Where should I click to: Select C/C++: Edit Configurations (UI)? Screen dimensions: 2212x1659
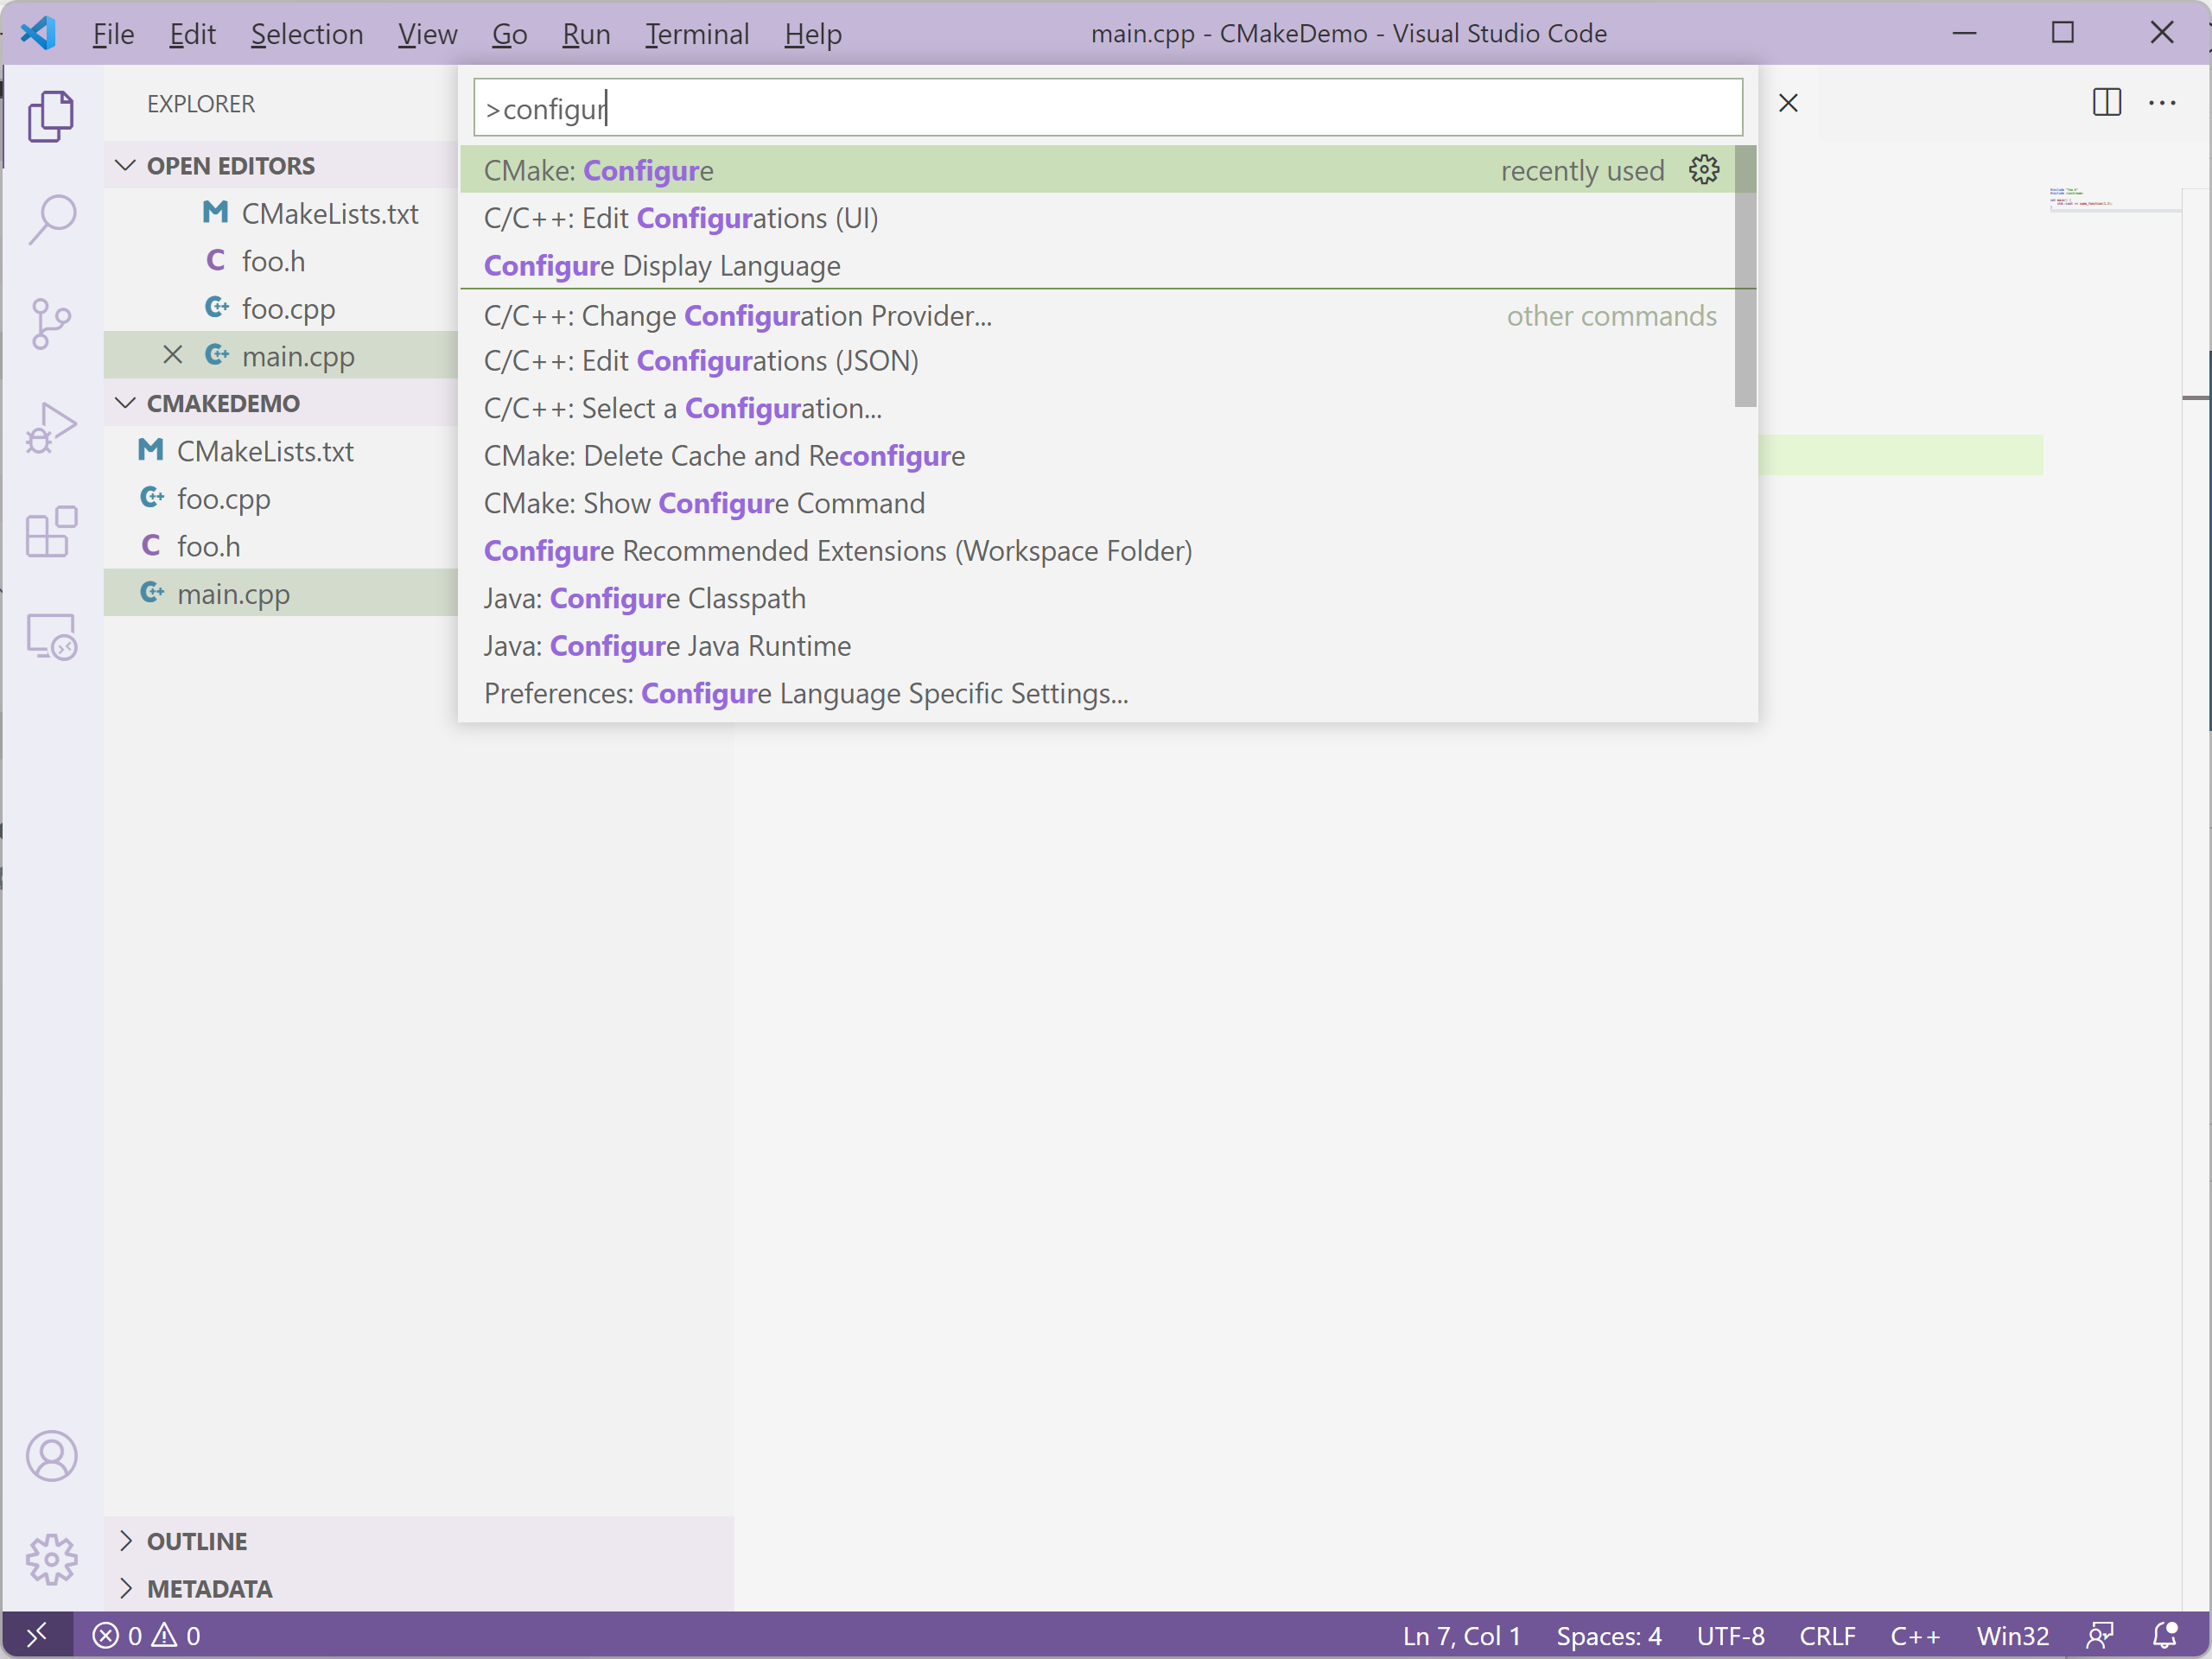point(1097,218)
